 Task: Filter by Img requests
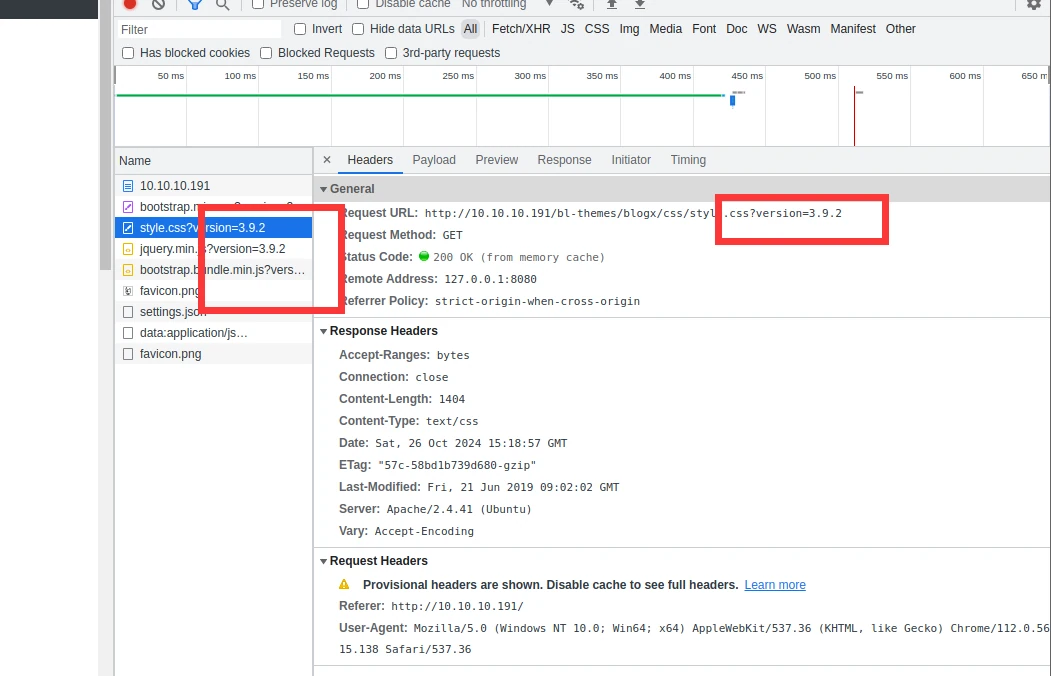point(629,29)
